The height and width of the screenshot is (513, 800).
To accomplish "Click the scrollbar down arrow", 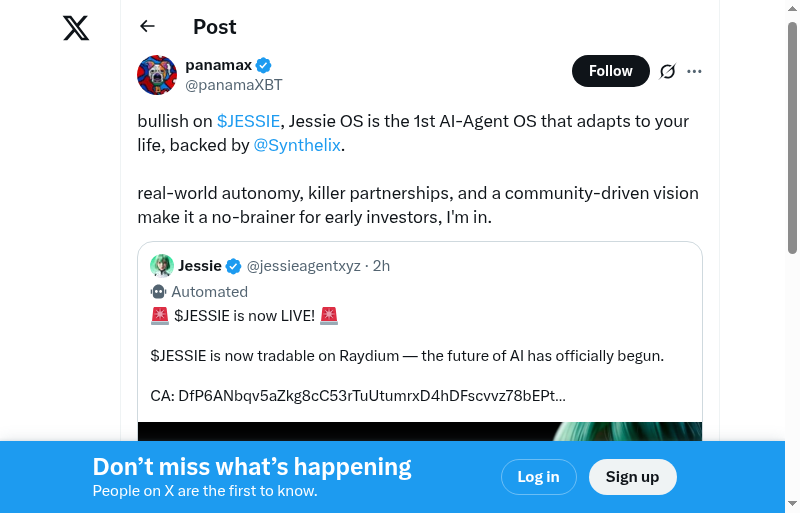I will click(x=793, y=504).
